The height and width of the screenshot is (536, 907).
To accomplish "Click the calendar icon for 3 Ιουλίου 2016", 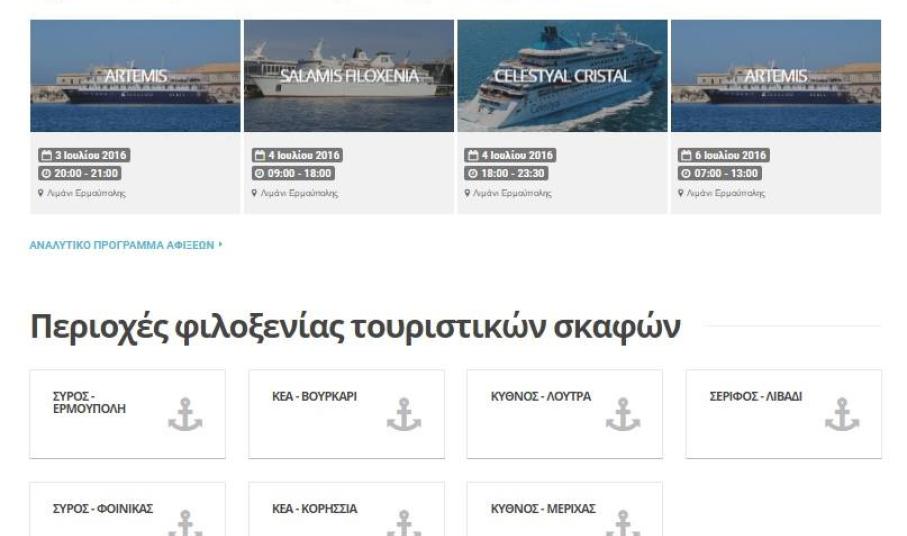I will pos(46,155).
